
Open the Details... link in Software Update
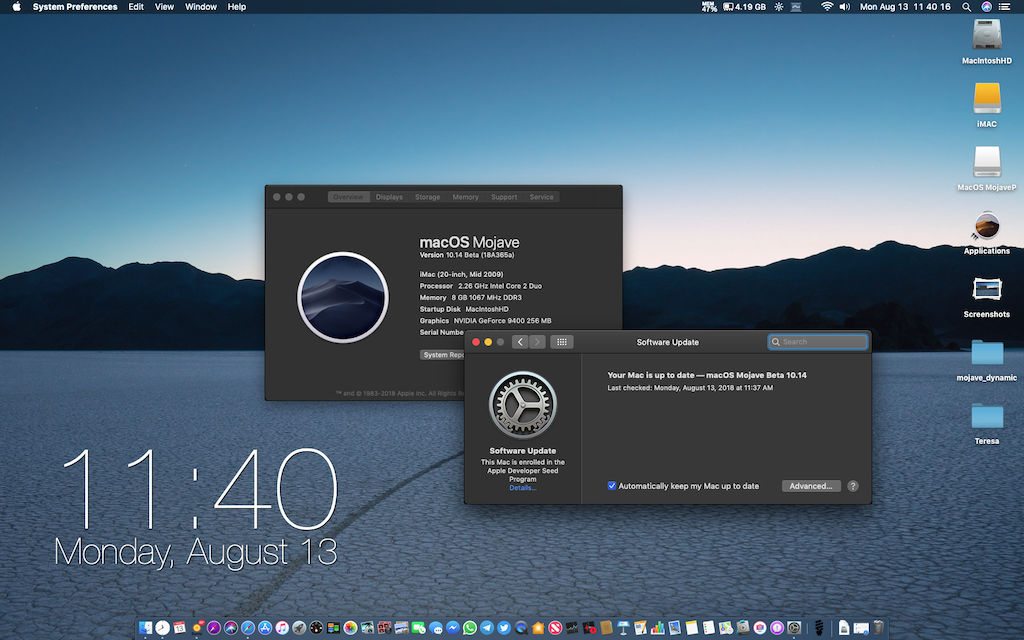522,488
